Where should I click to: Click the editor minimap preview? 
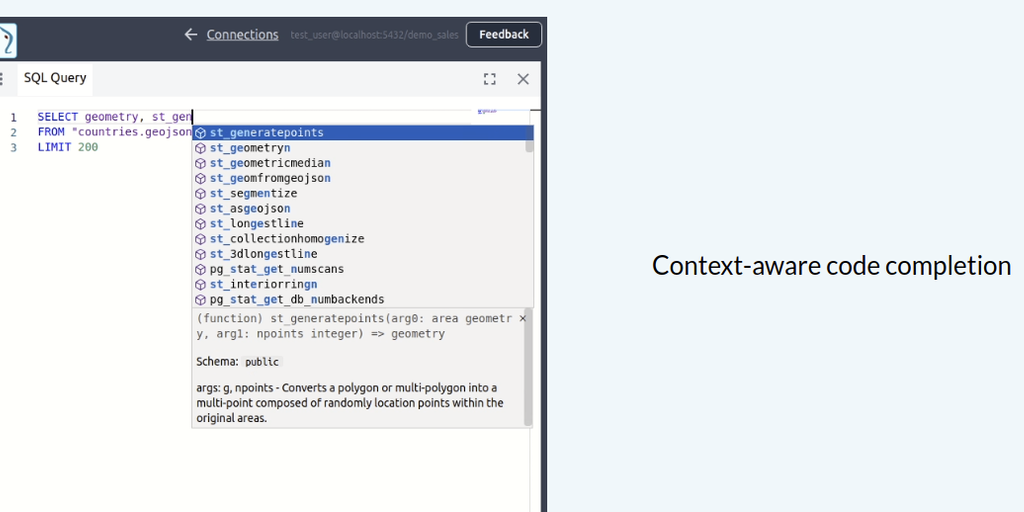[487, 112]
